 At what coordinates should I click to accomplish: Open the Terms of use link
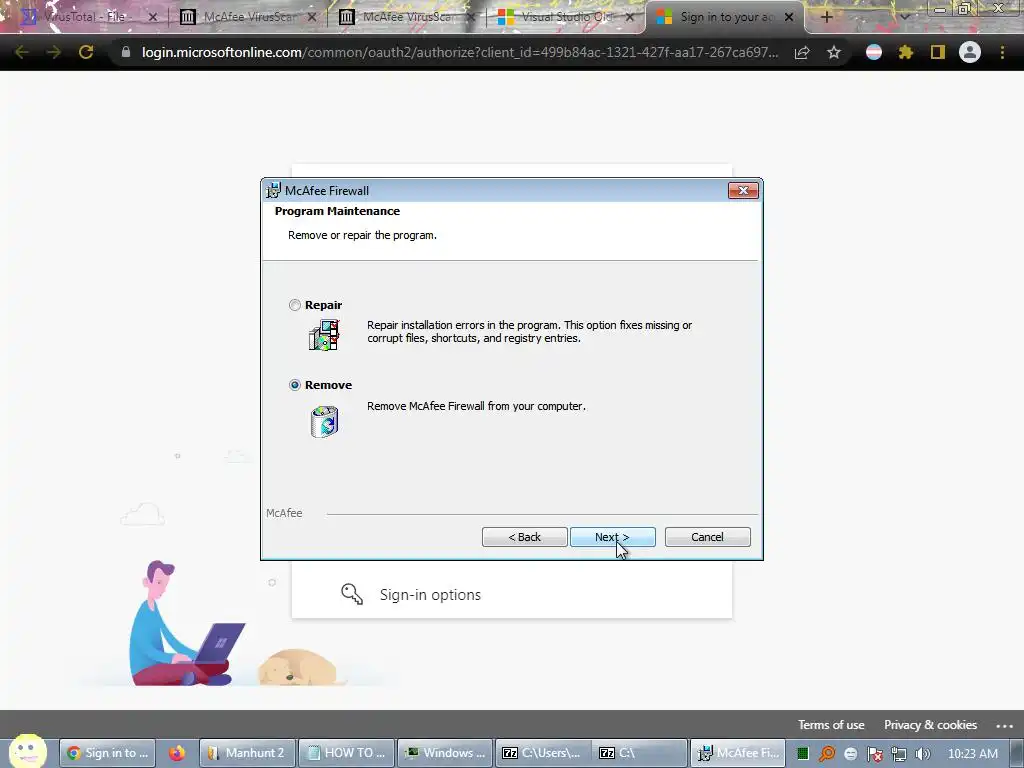pos(831,725)
